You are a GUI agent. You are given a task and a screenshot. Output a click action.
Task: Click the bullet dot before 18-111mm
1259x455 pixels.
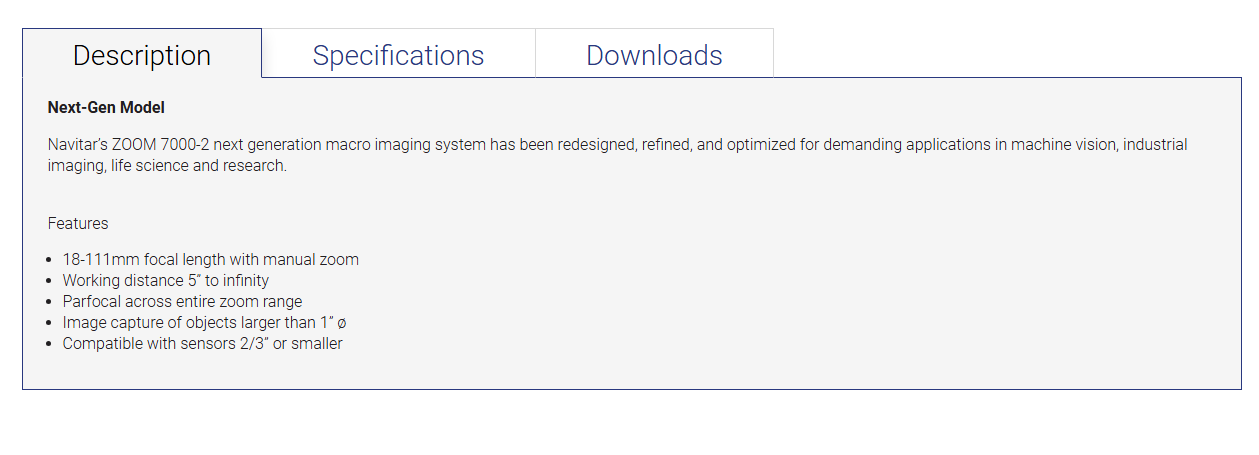point(52,260)
